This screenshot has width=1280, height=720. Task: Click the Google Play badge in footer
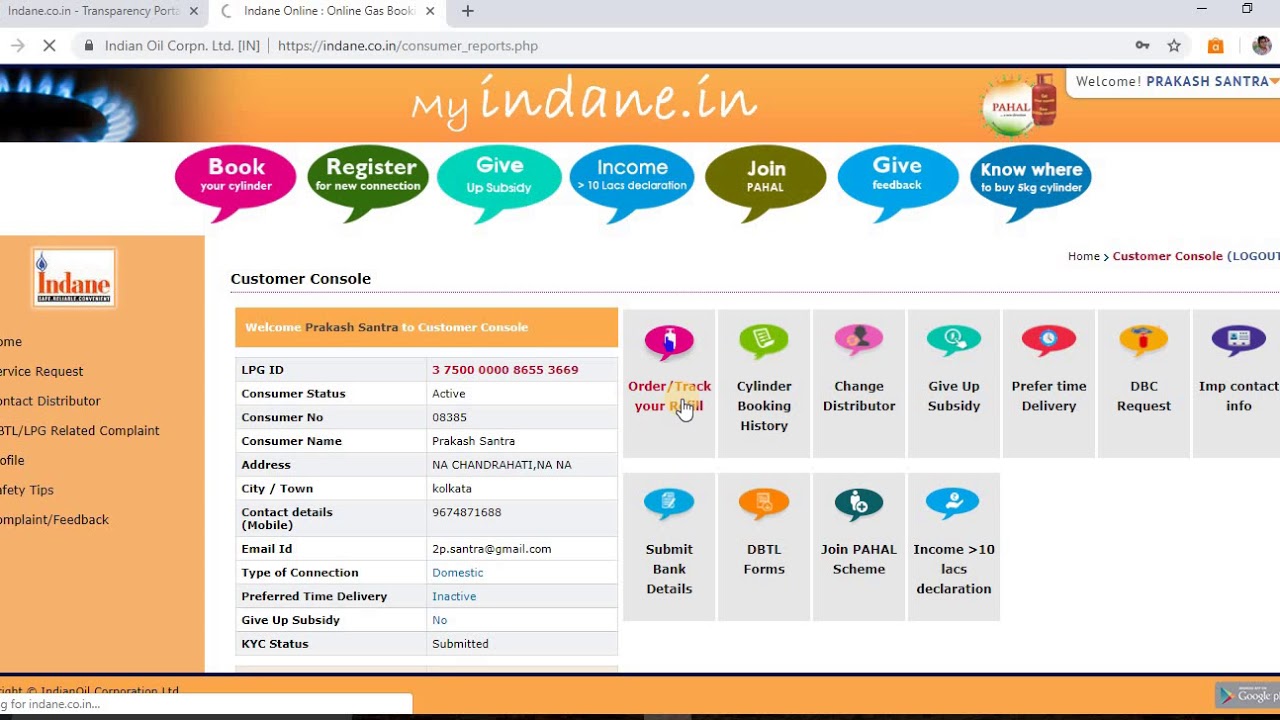[1247, 695]
